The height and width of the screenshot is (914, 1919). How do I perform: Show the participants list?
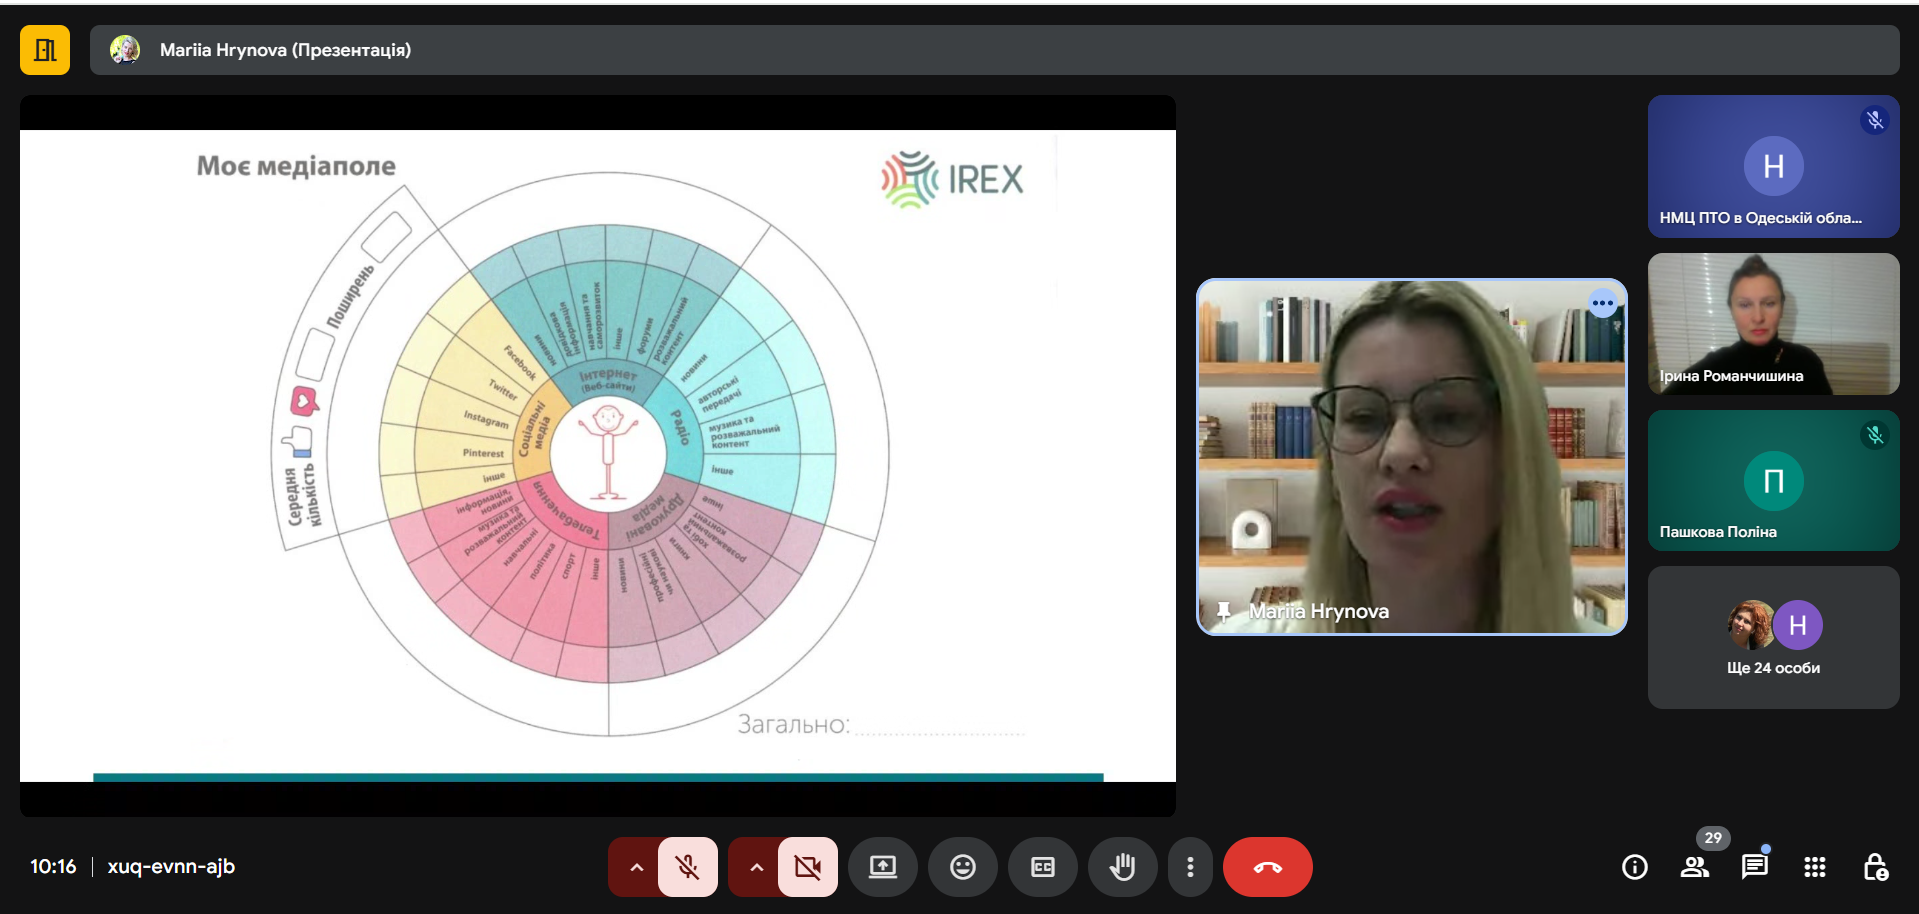1694,867
